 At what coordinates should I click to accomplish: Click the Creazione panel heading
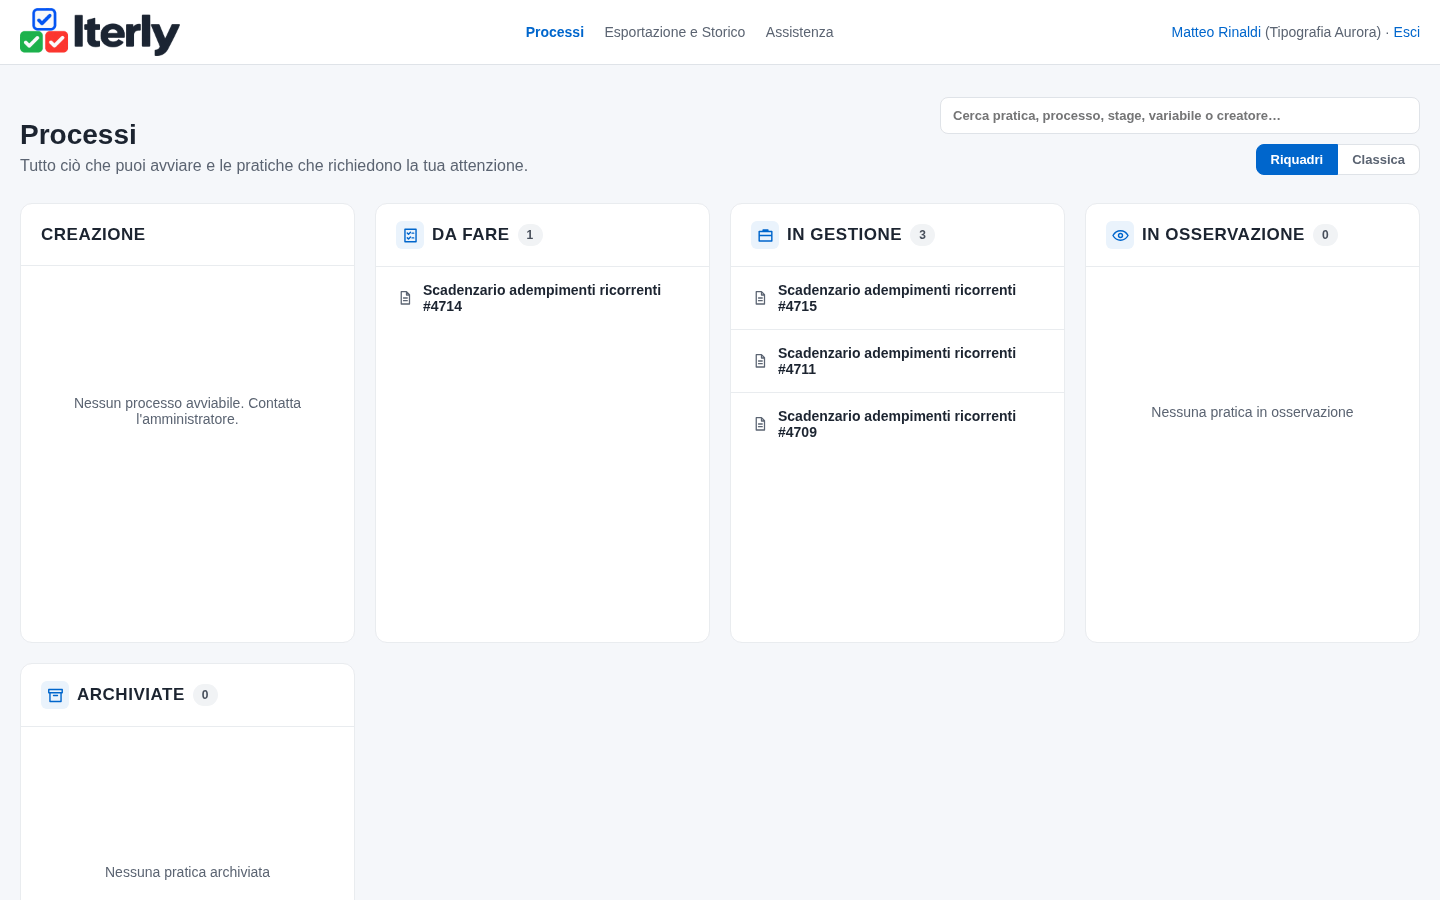pyautogui.click(x=93, y=235)
